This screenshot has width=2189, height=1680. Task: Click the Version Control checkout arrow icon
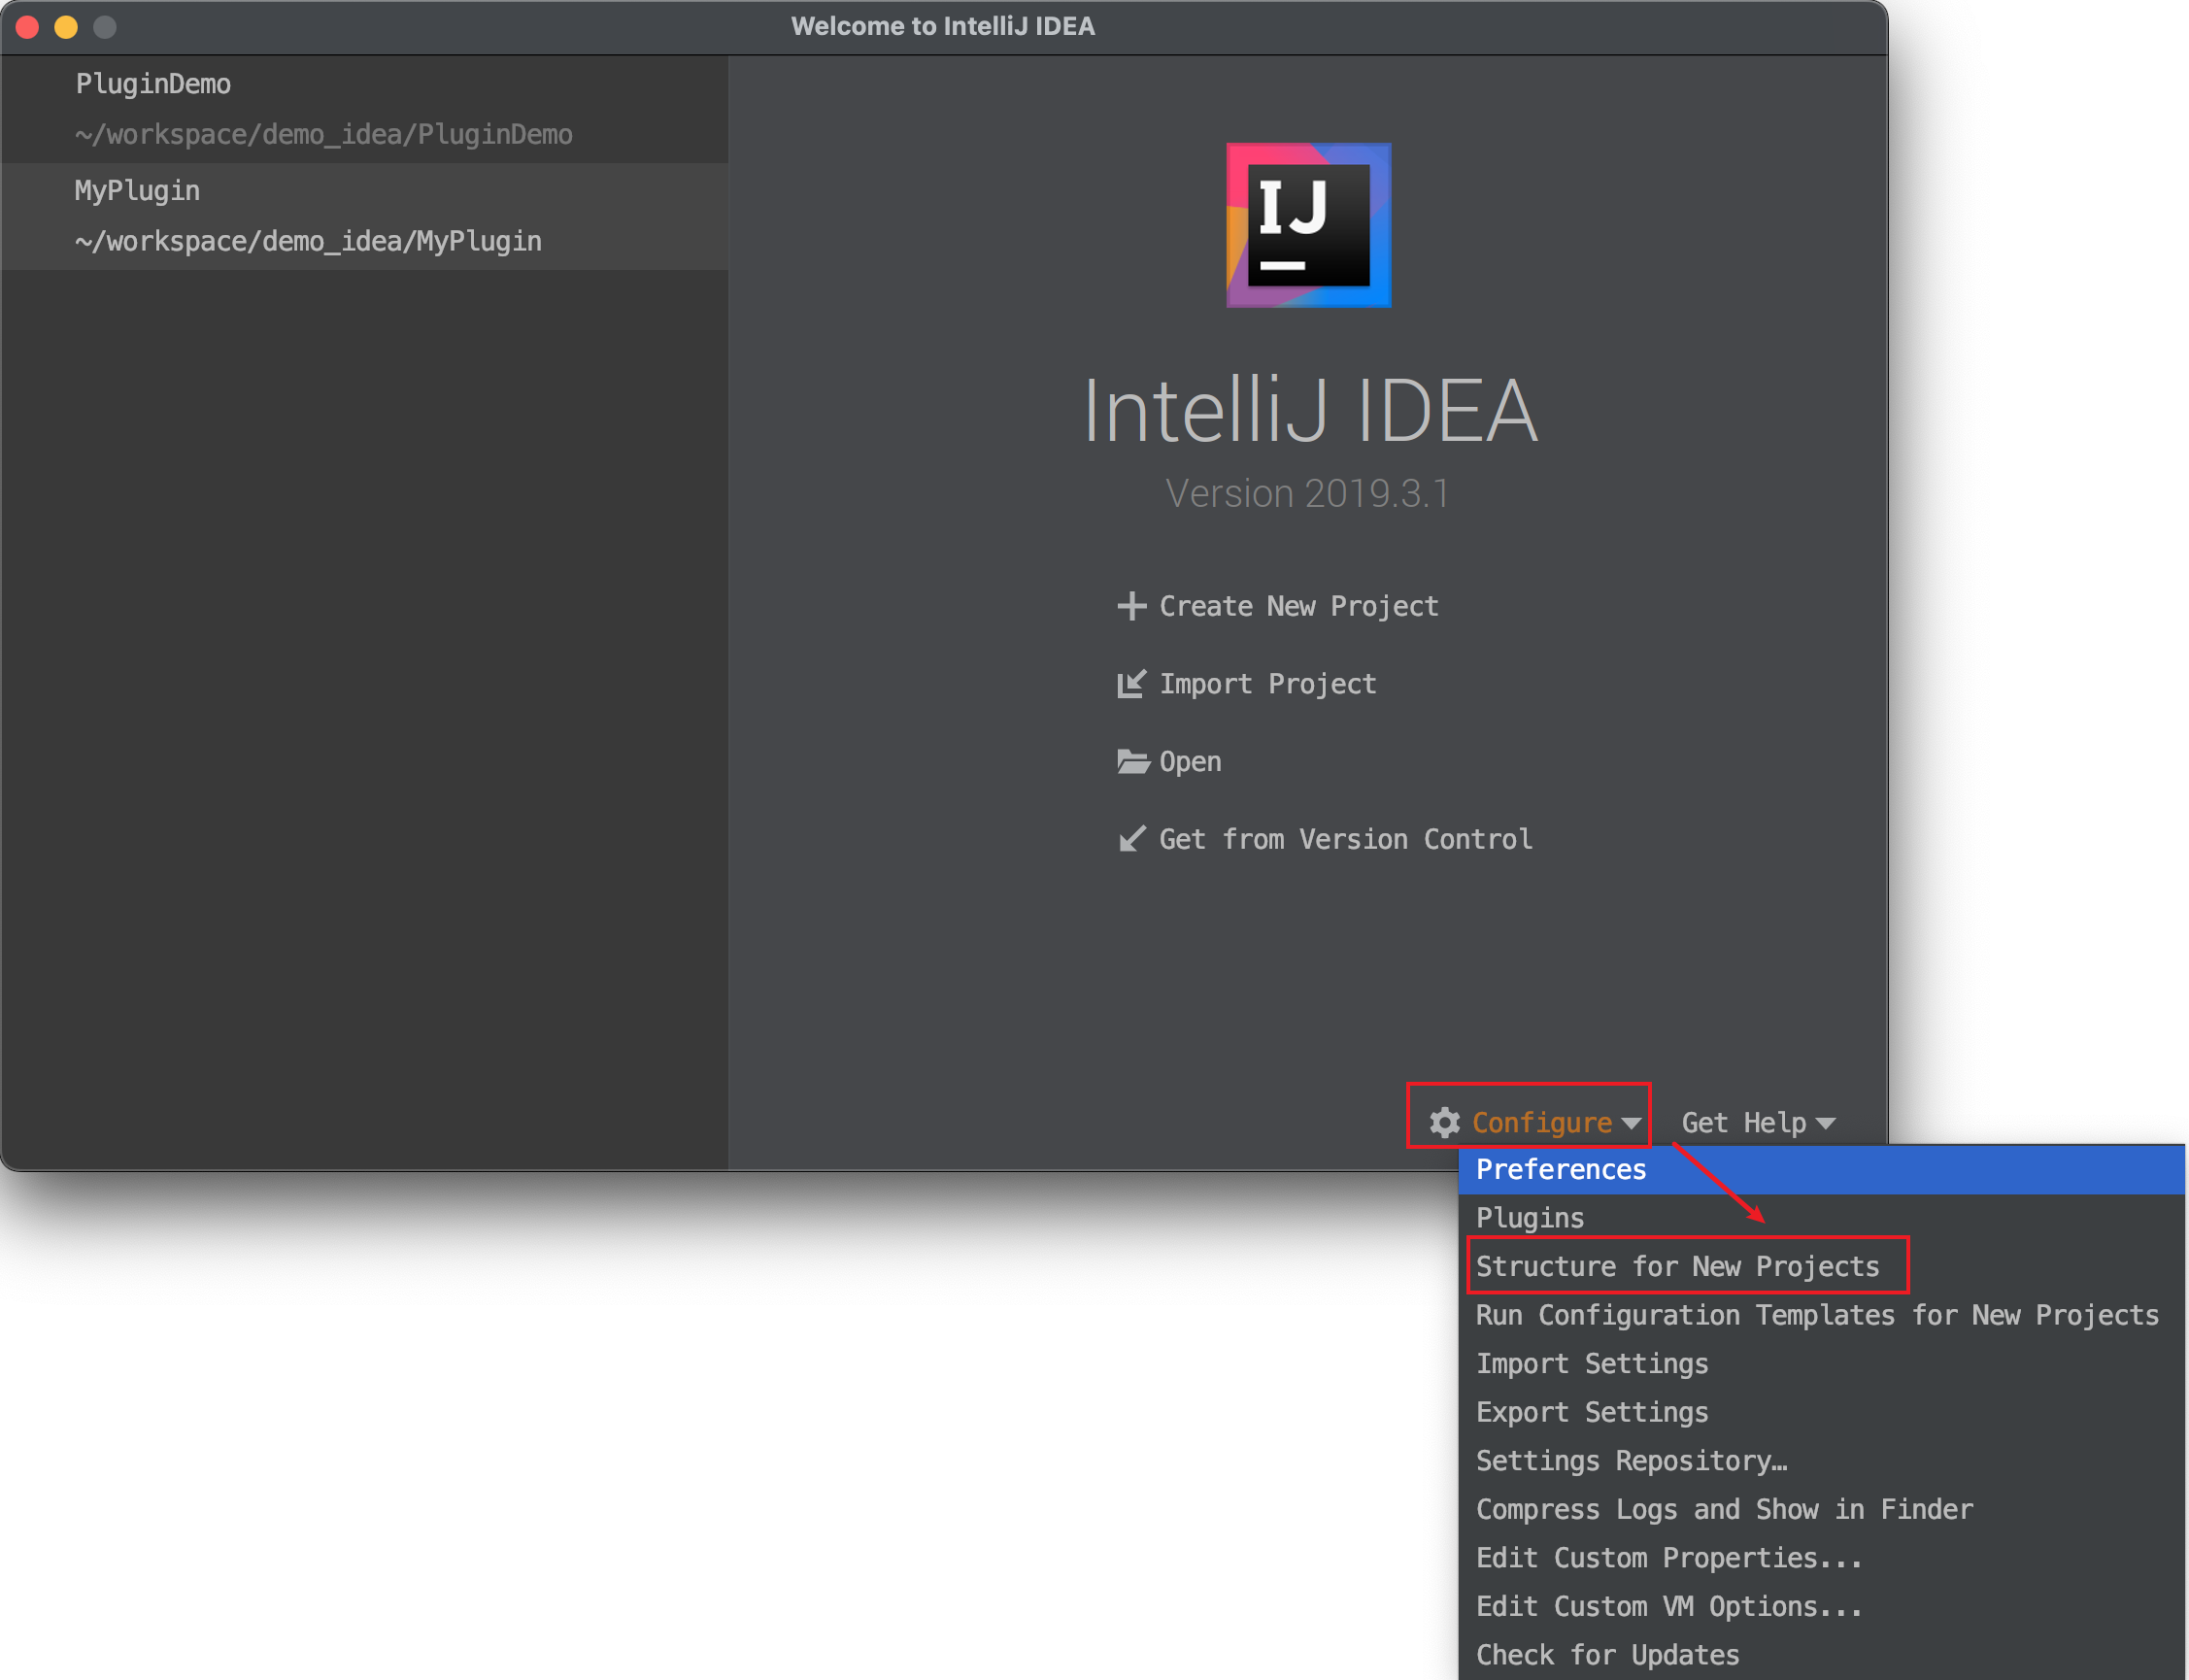[x=1131, y=839]
